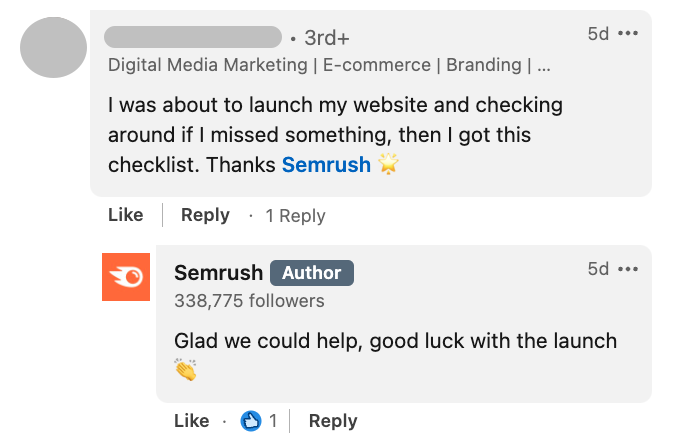
Task: Open three-dot menu on first comment
Action: pos(628,34)
